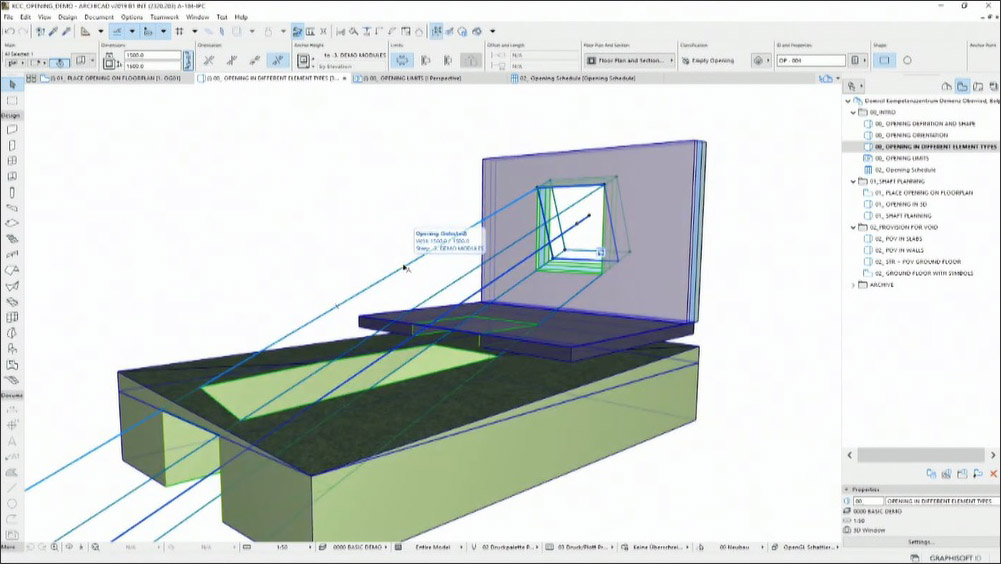The height and width of the screenshot is (564, 1001).
Task: Click the Find and Select magnifier icon
Action: click(x=353, y=31)
